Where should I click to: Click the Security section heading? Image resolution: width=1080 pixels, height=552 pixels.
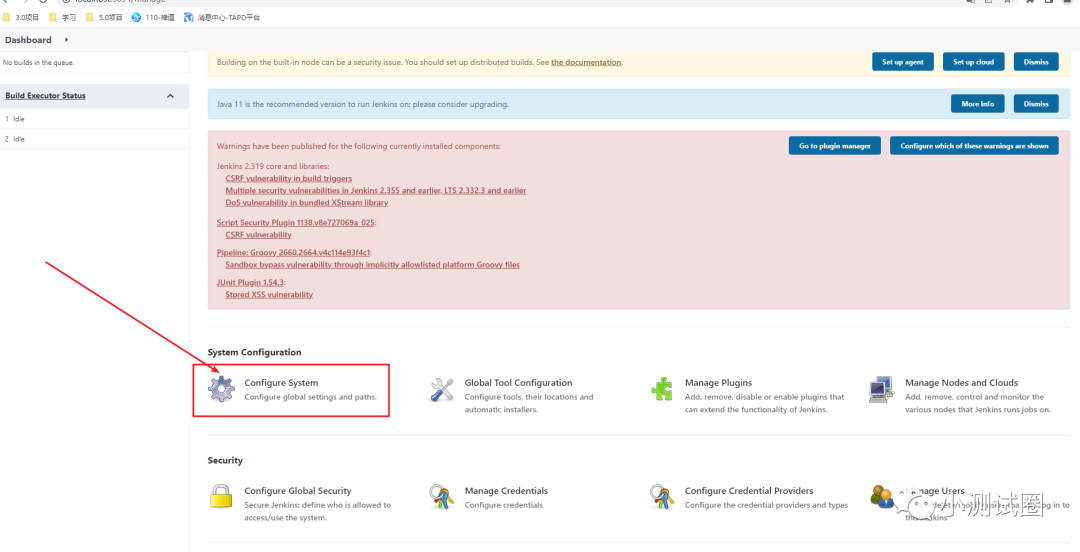pyautogui.click(x=225, y=460)
